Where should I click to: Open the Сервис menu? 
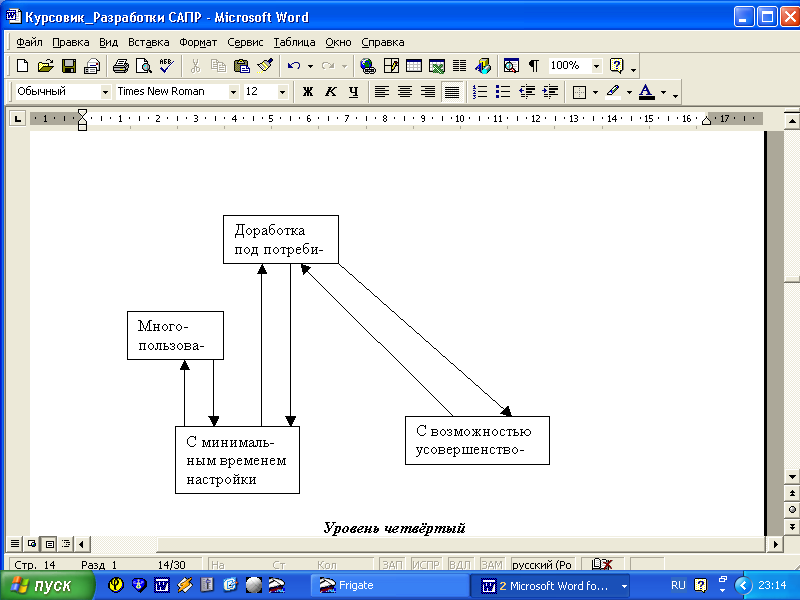point(245,42)
